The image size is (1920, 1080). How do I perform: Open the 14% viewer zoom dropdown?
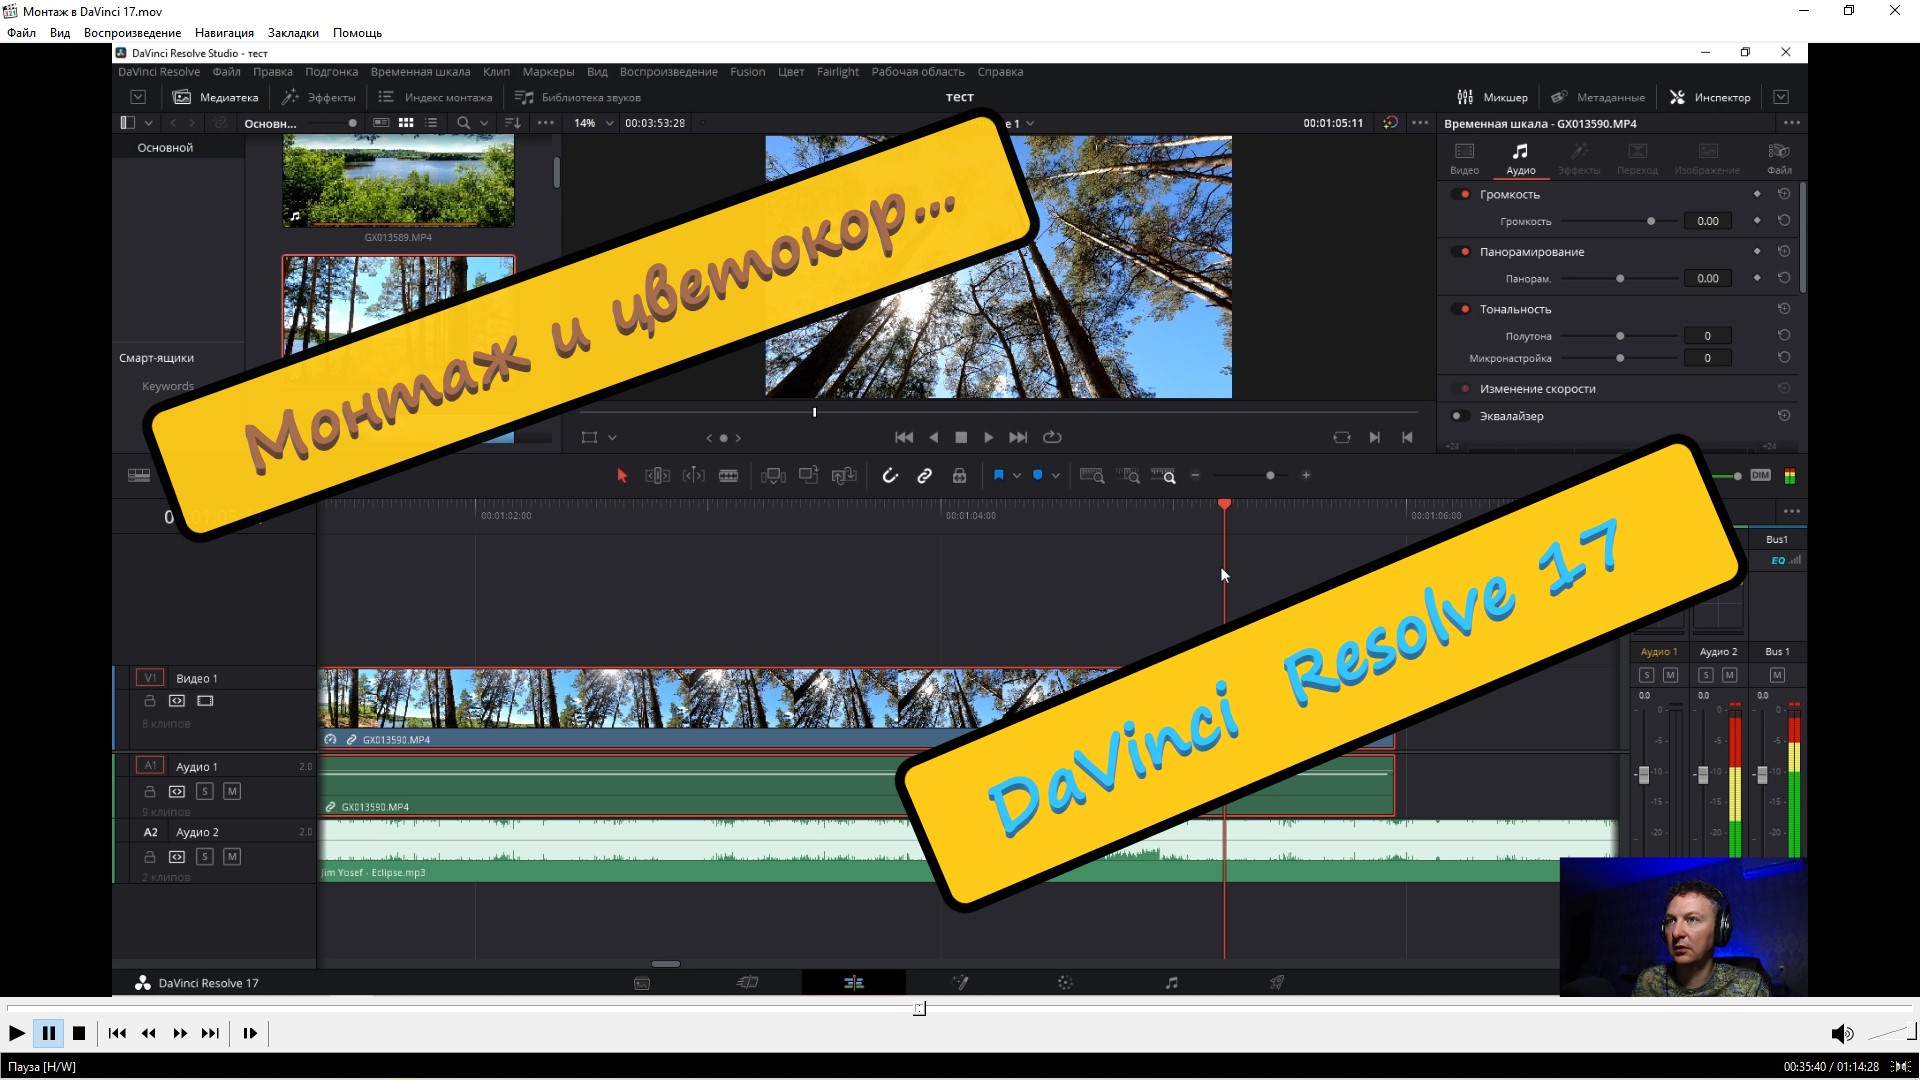pyautogui.click(x=609, y=123)
